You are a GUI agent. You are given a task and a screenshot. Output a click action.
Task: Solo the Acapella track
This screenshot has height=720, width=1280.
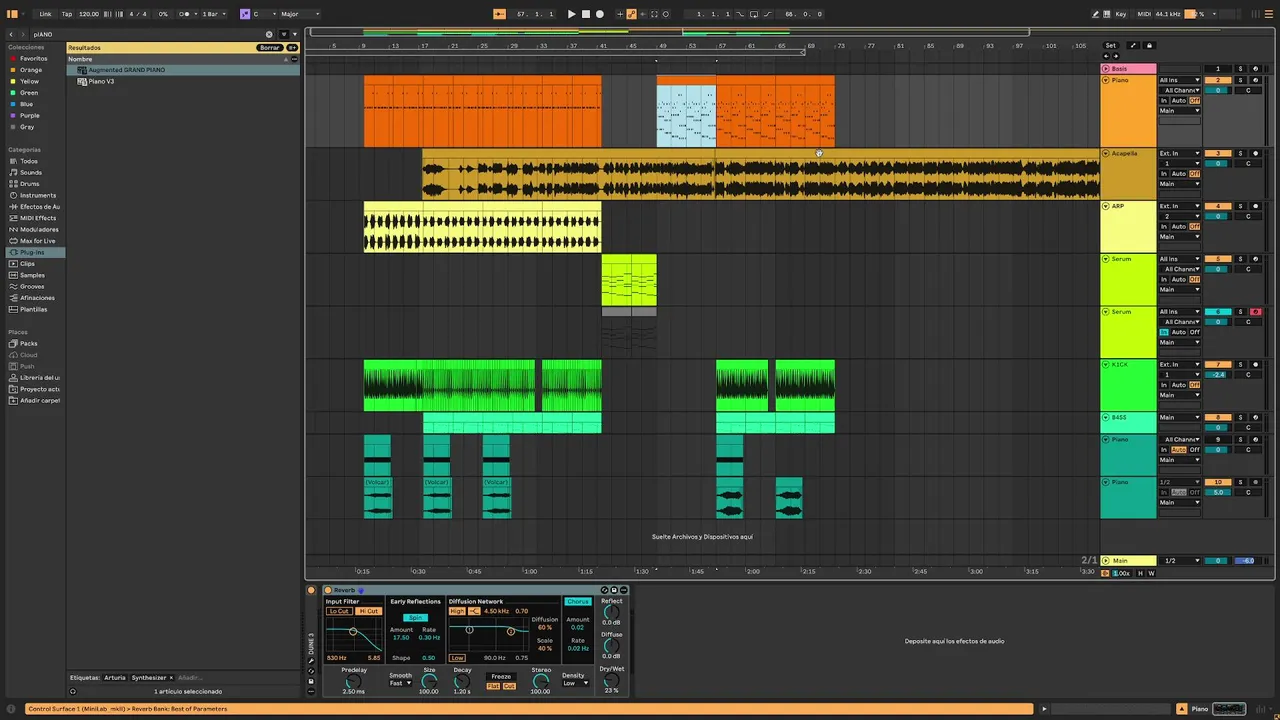click(x=1241, y=153)
